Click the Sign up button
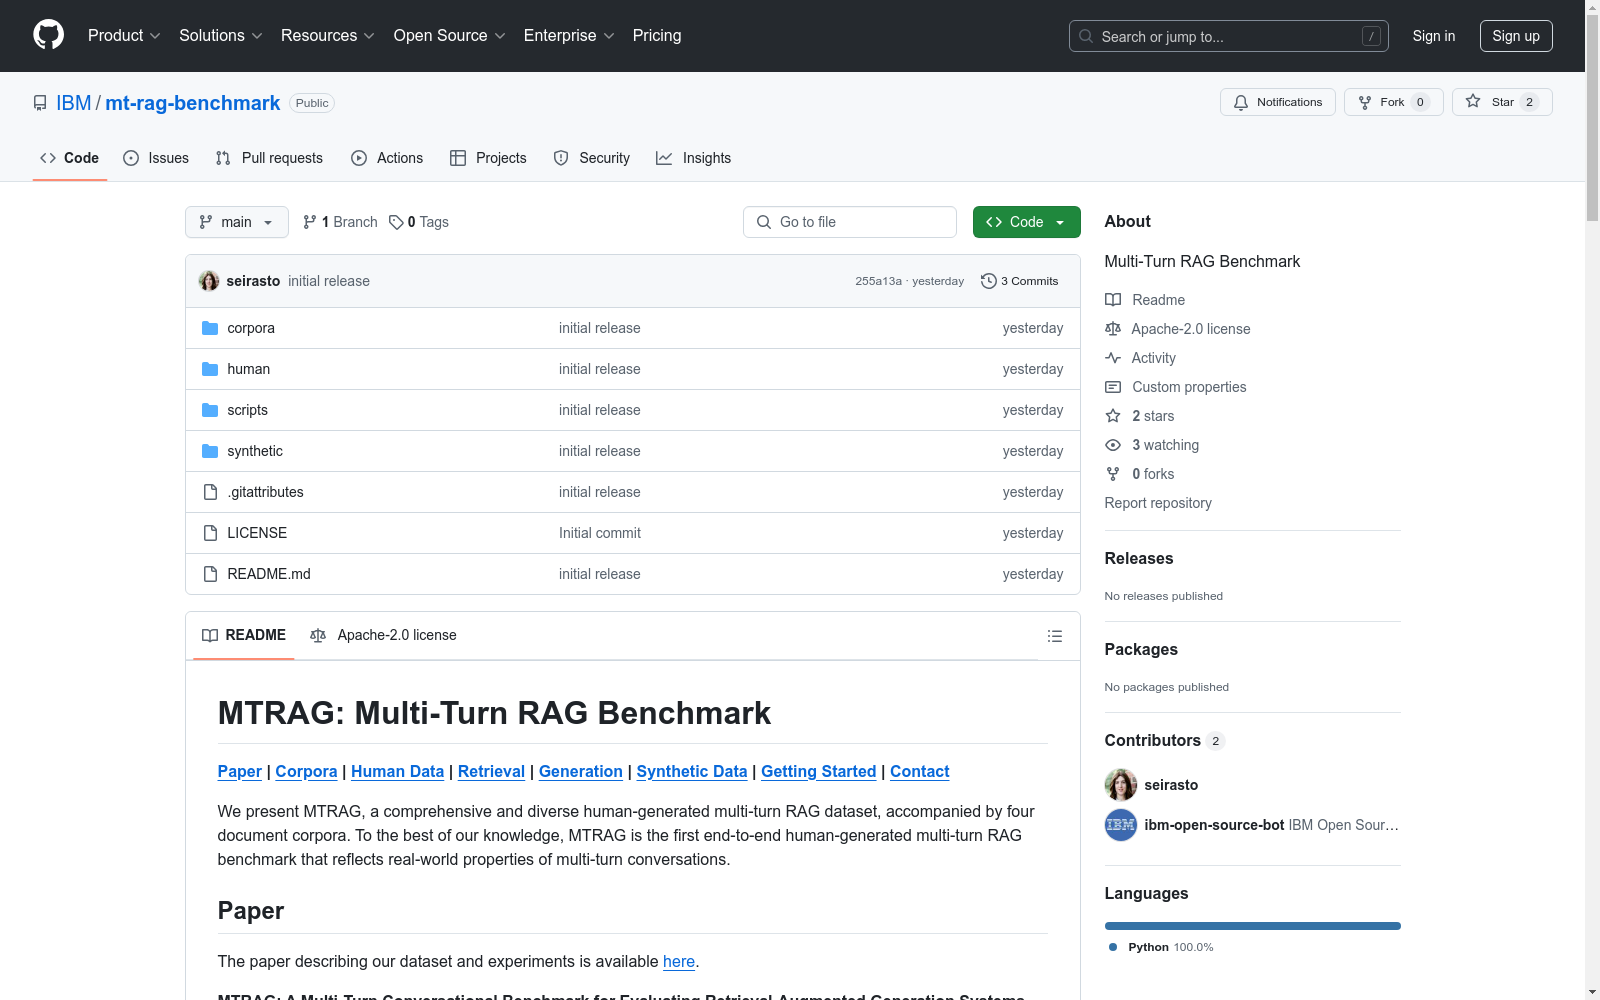 coord(1516,36)
